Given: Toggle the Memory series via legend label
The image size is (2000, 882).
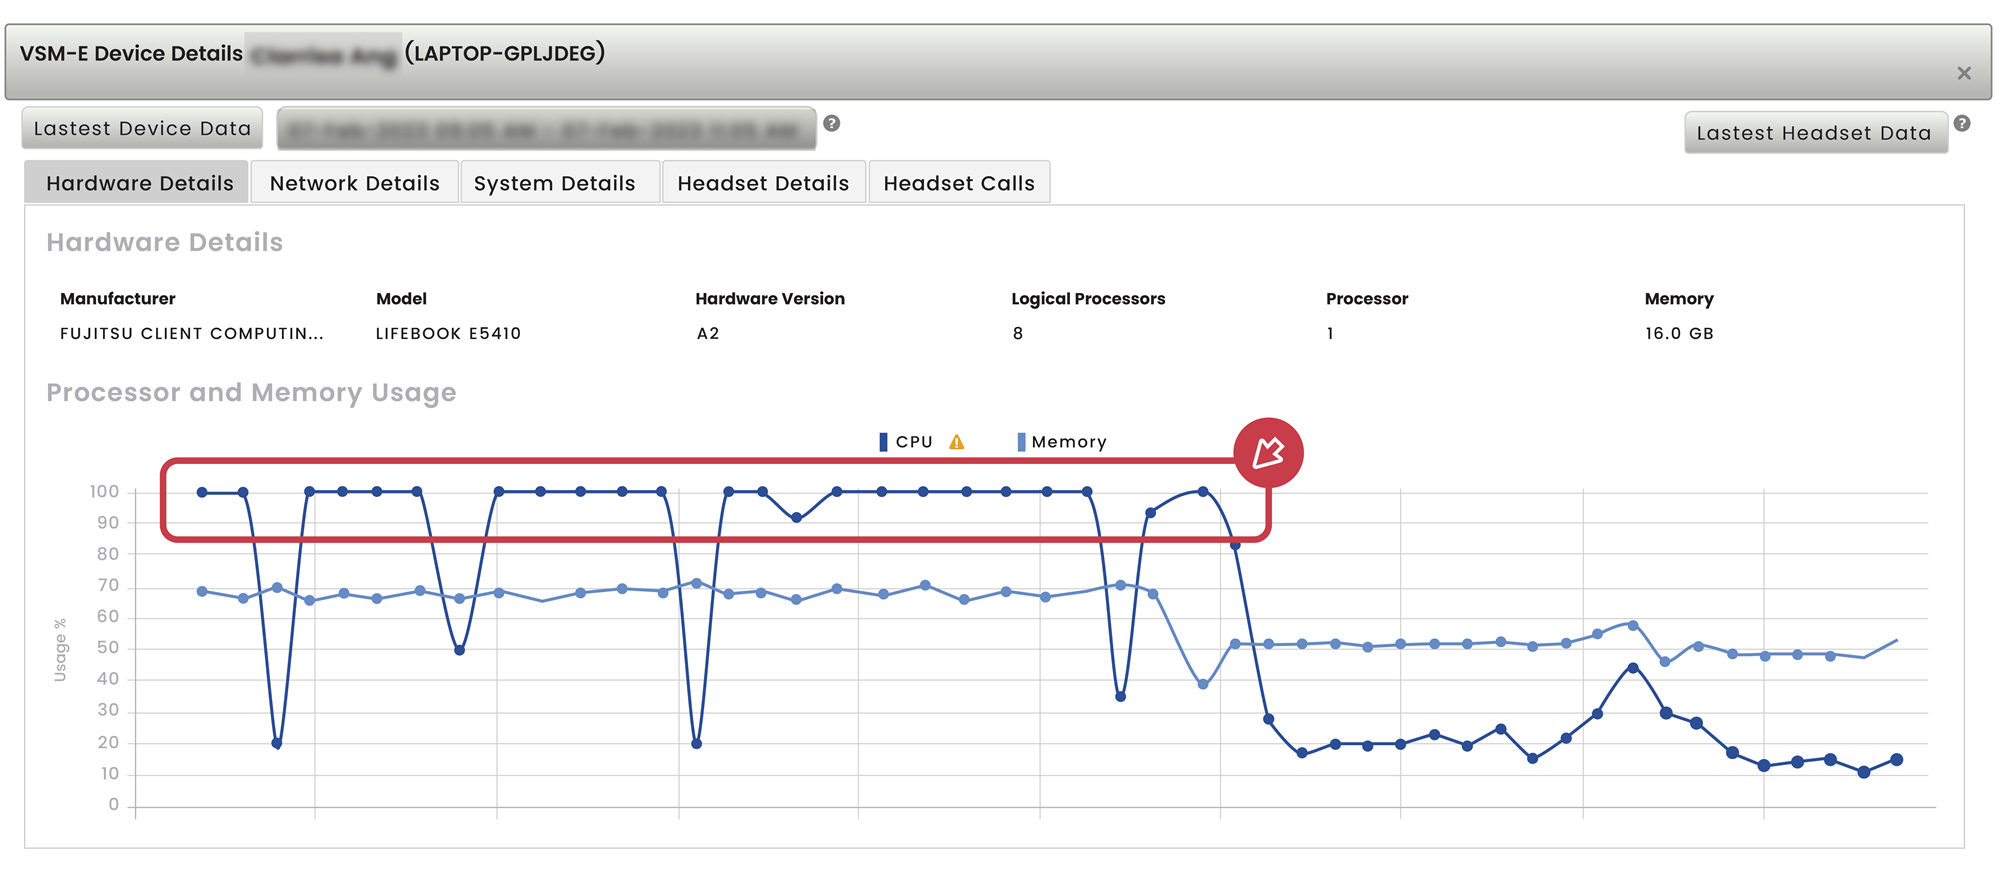Looking at the screenshot, I should pos(1068,442).
